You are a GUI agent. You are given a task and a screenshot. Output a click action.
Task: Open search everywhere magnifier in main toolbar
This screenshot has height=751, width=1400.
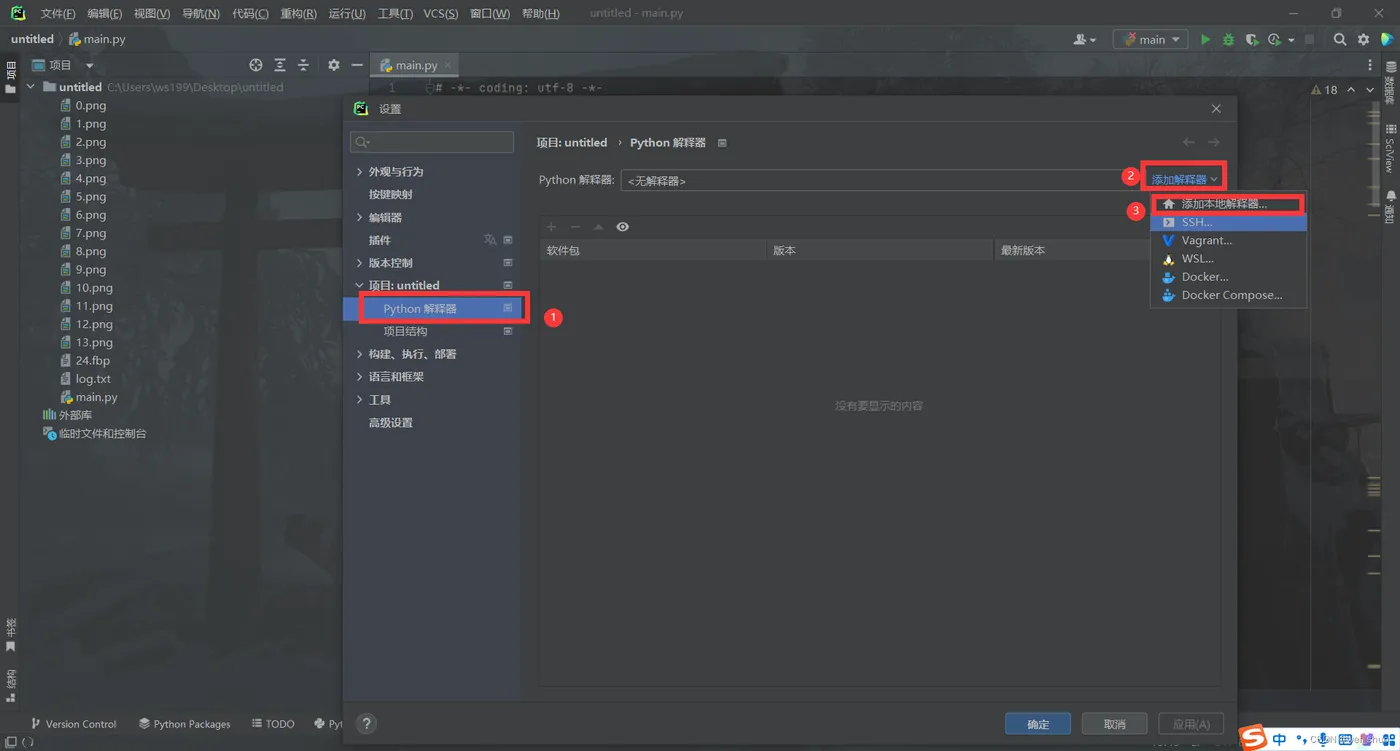(x=1340, y=40)
